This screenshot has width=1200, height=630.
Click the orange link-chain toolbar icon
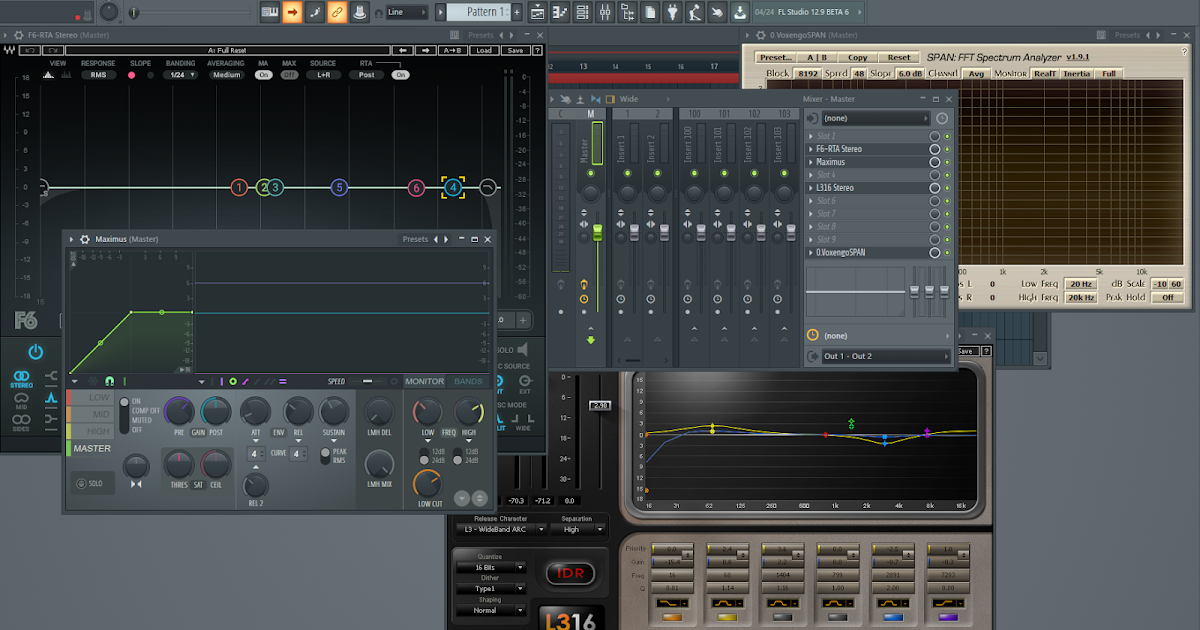coord(337,12)
